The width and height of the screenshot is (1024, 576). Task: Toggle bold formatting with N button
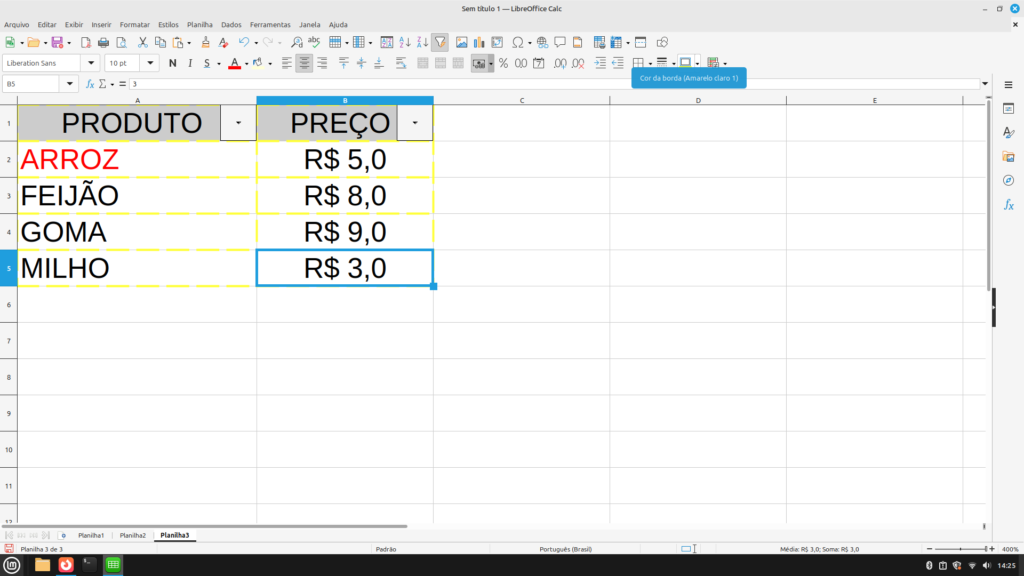coord(173,63)
